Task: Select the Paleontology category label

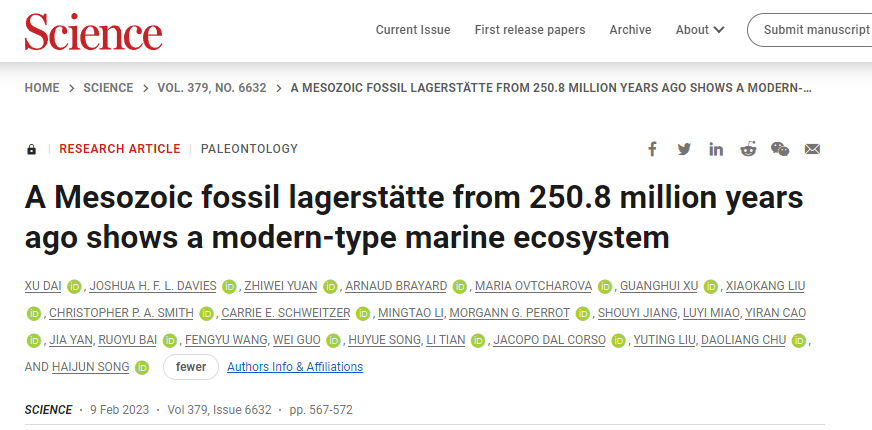Action: point(249,149)
